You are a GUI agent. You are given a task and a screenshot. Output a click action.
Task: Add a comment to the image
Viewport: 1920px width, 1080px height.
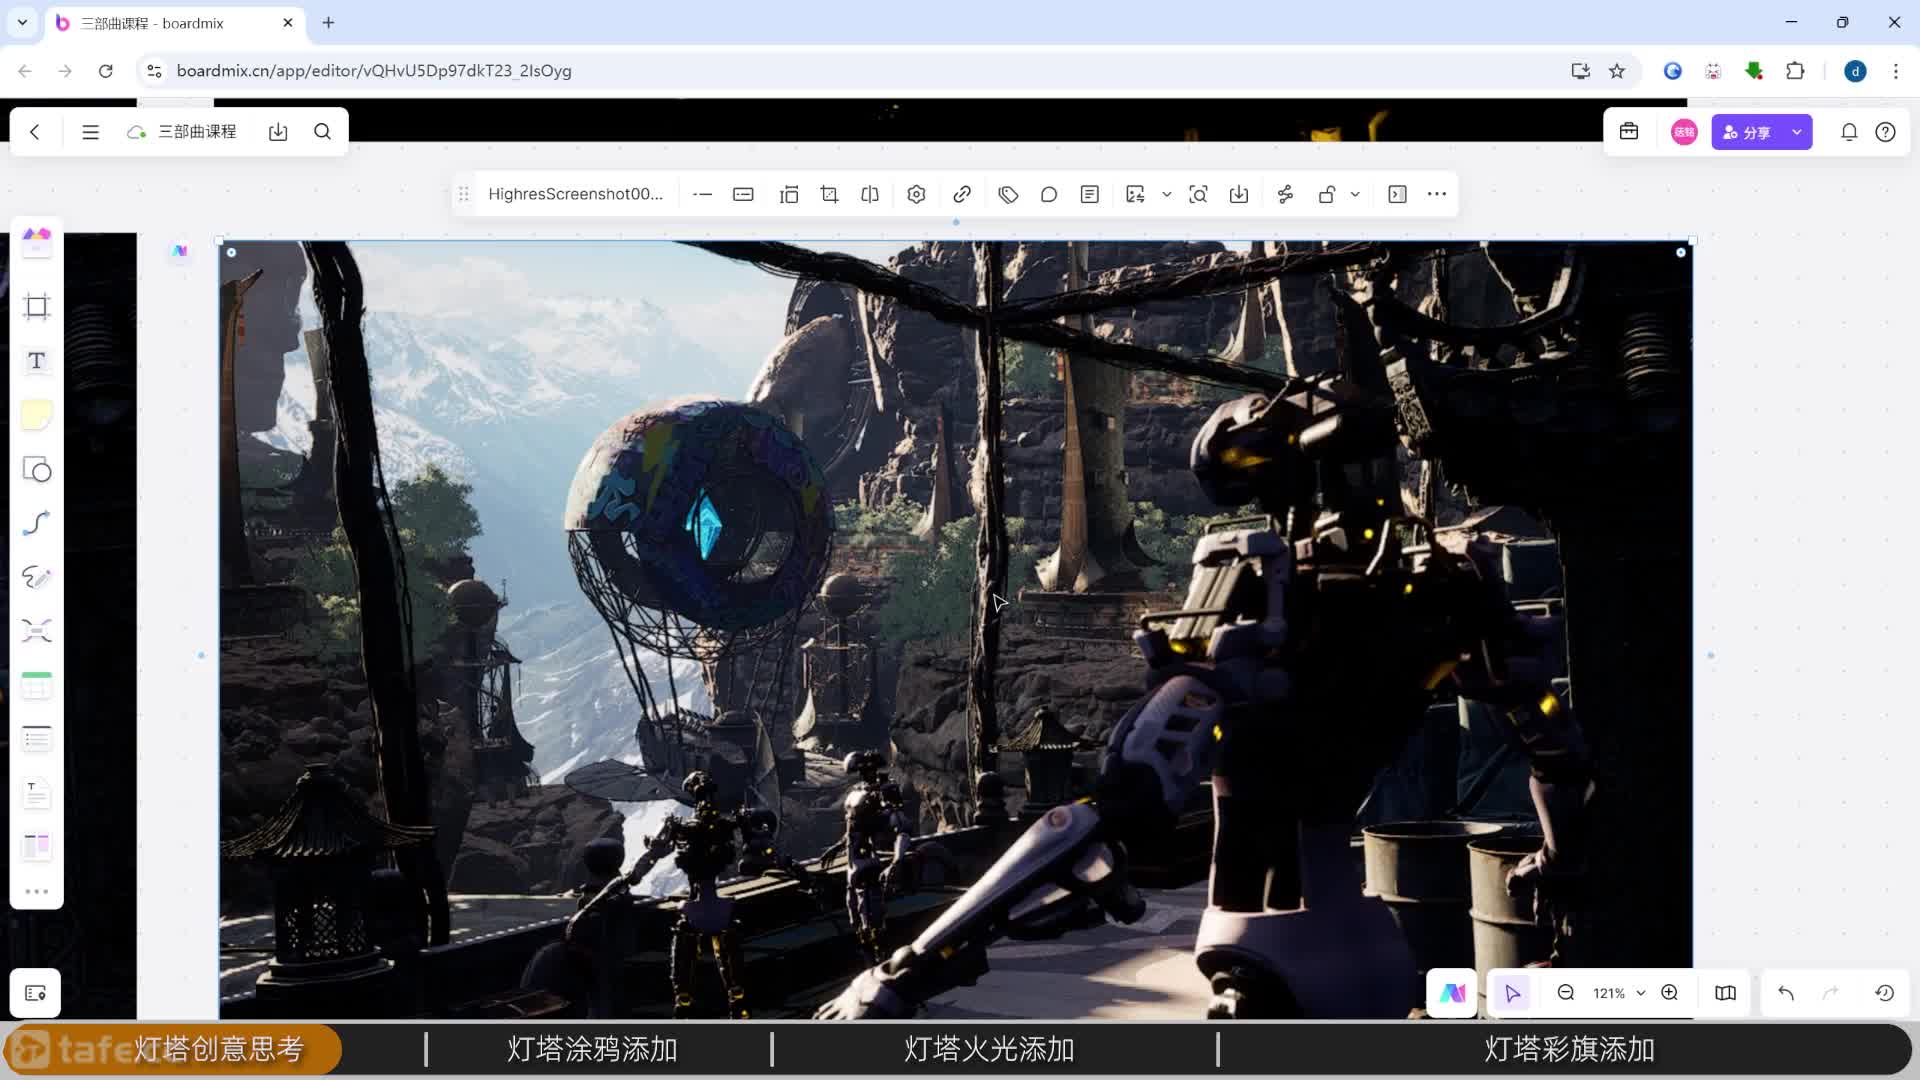coord(1049,194)
